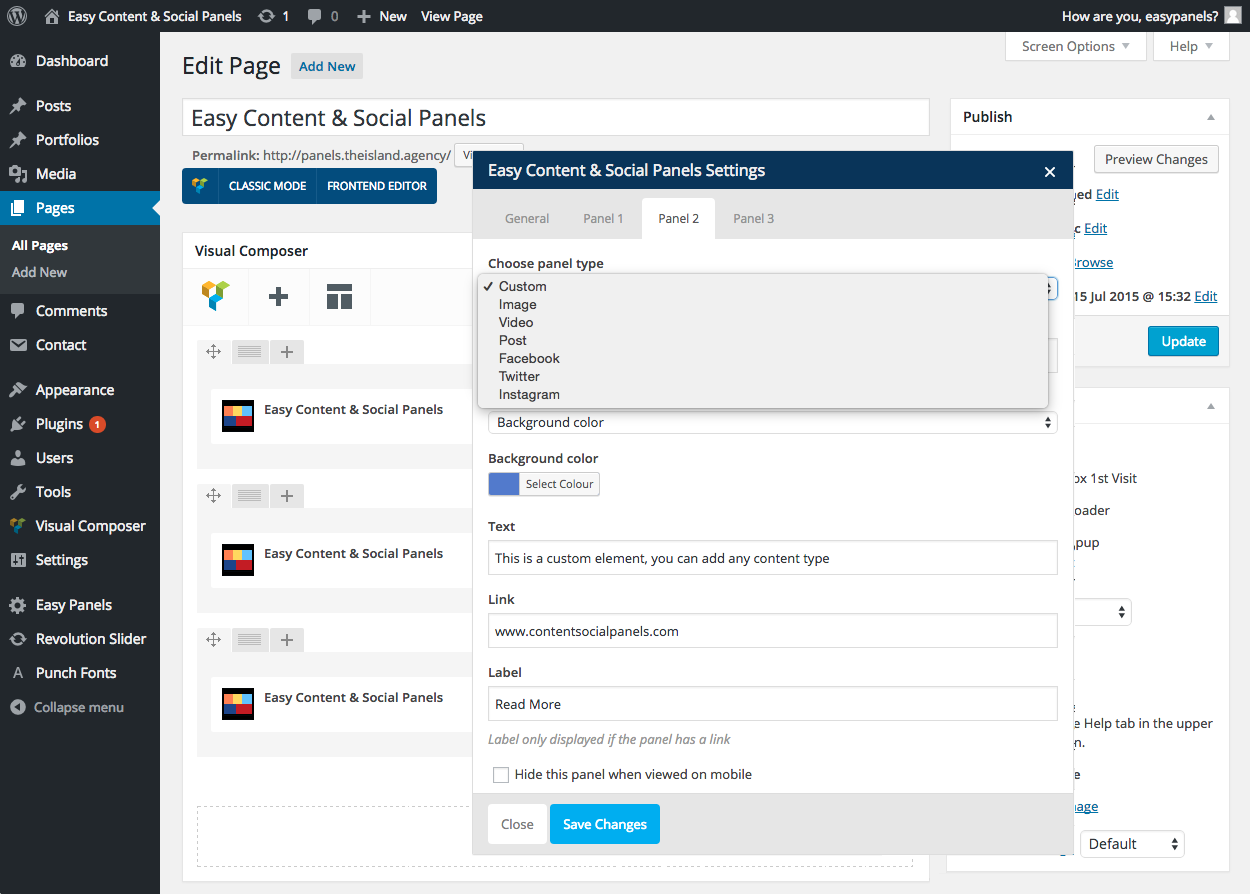Click the blue background color swatch
1250x894 pixels.
click(504, 484)
